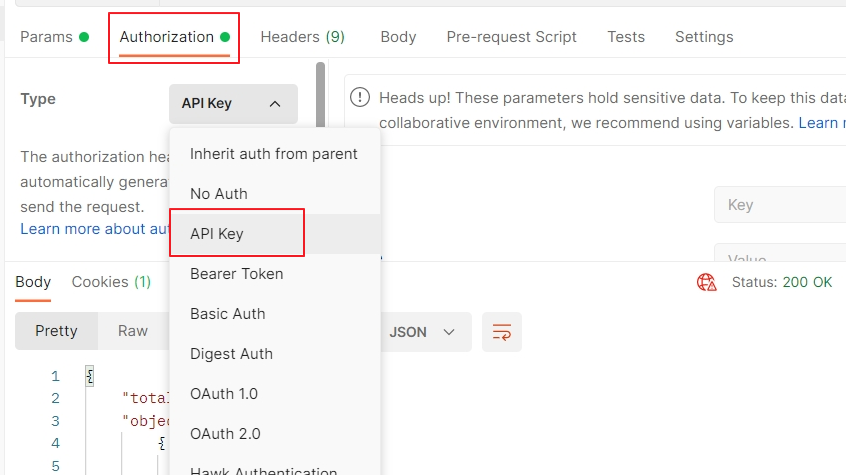Click the Status: 200 OK text
Screen dimensions: 846x475
782,282
